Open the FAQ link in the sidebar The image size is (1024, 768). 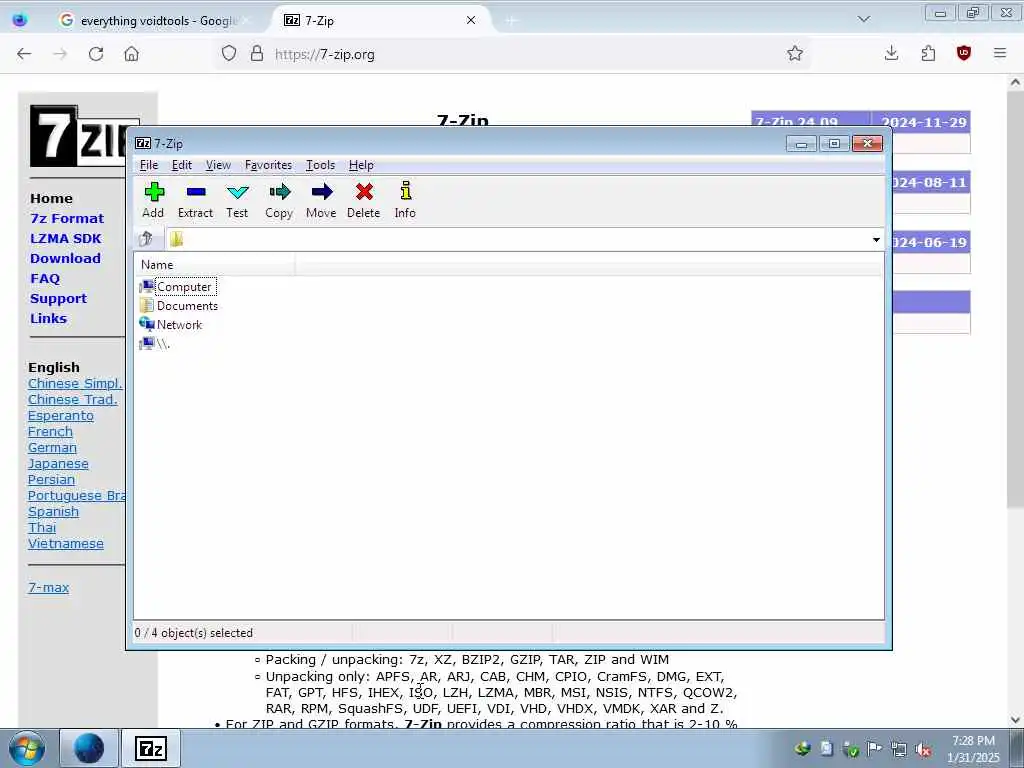(x=45, y=279)
